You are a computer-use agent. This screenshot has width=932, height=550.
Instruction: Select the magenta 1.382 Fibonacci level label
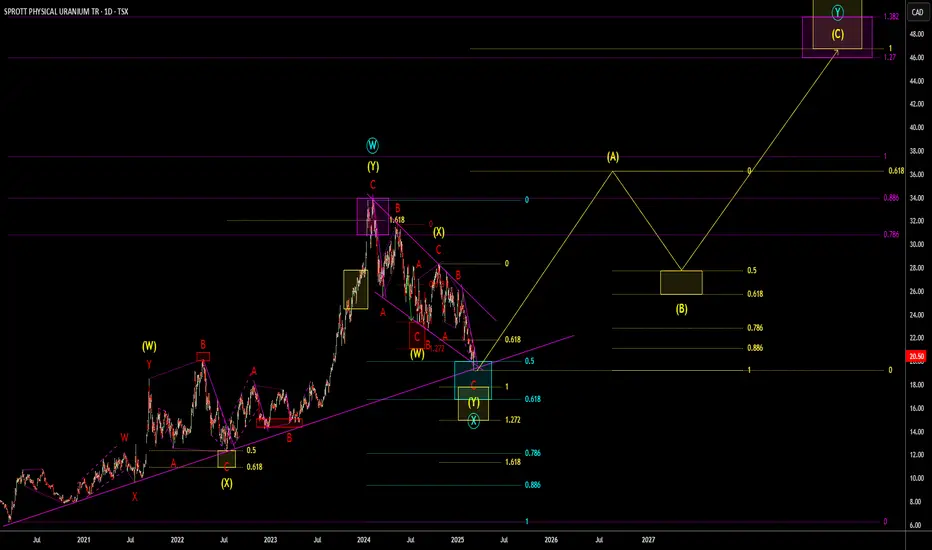(x=891, y=17)
